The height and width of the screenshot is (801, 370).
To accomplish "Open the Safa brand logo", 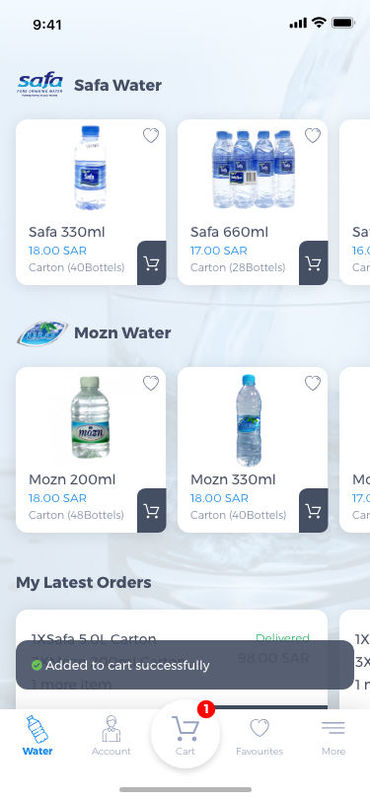I will 40,85.
